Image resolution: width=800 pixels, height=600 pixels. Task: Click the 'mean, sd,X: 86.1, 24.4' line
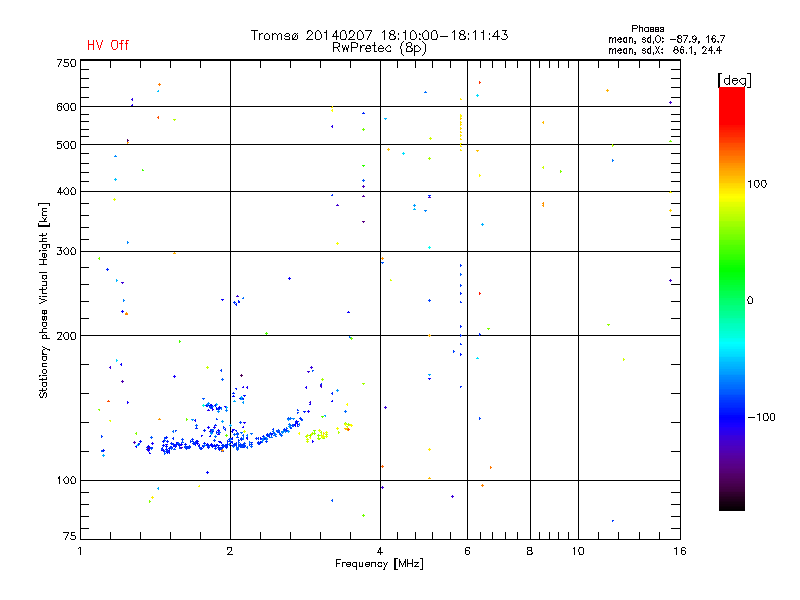(x=665, y=50)
